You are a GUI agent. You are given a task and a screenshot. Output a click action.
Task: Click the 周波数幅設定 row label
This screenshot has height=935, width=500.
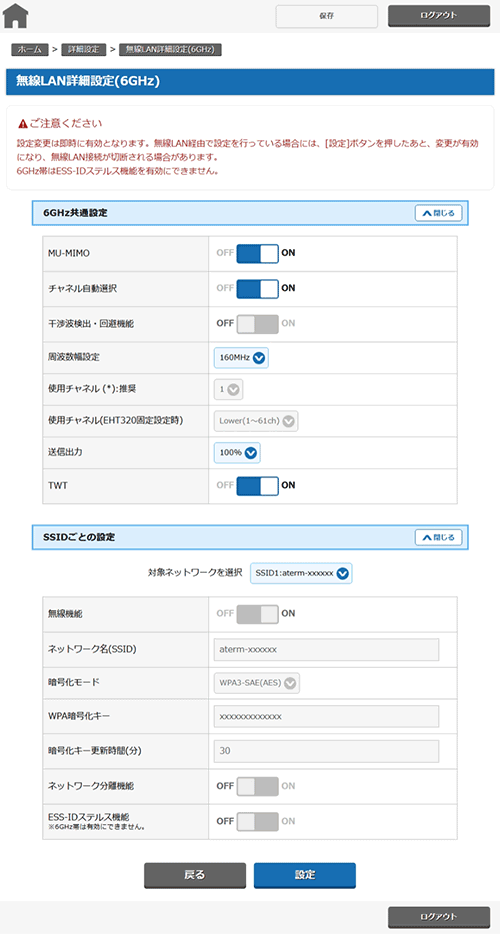pos(72,358)
